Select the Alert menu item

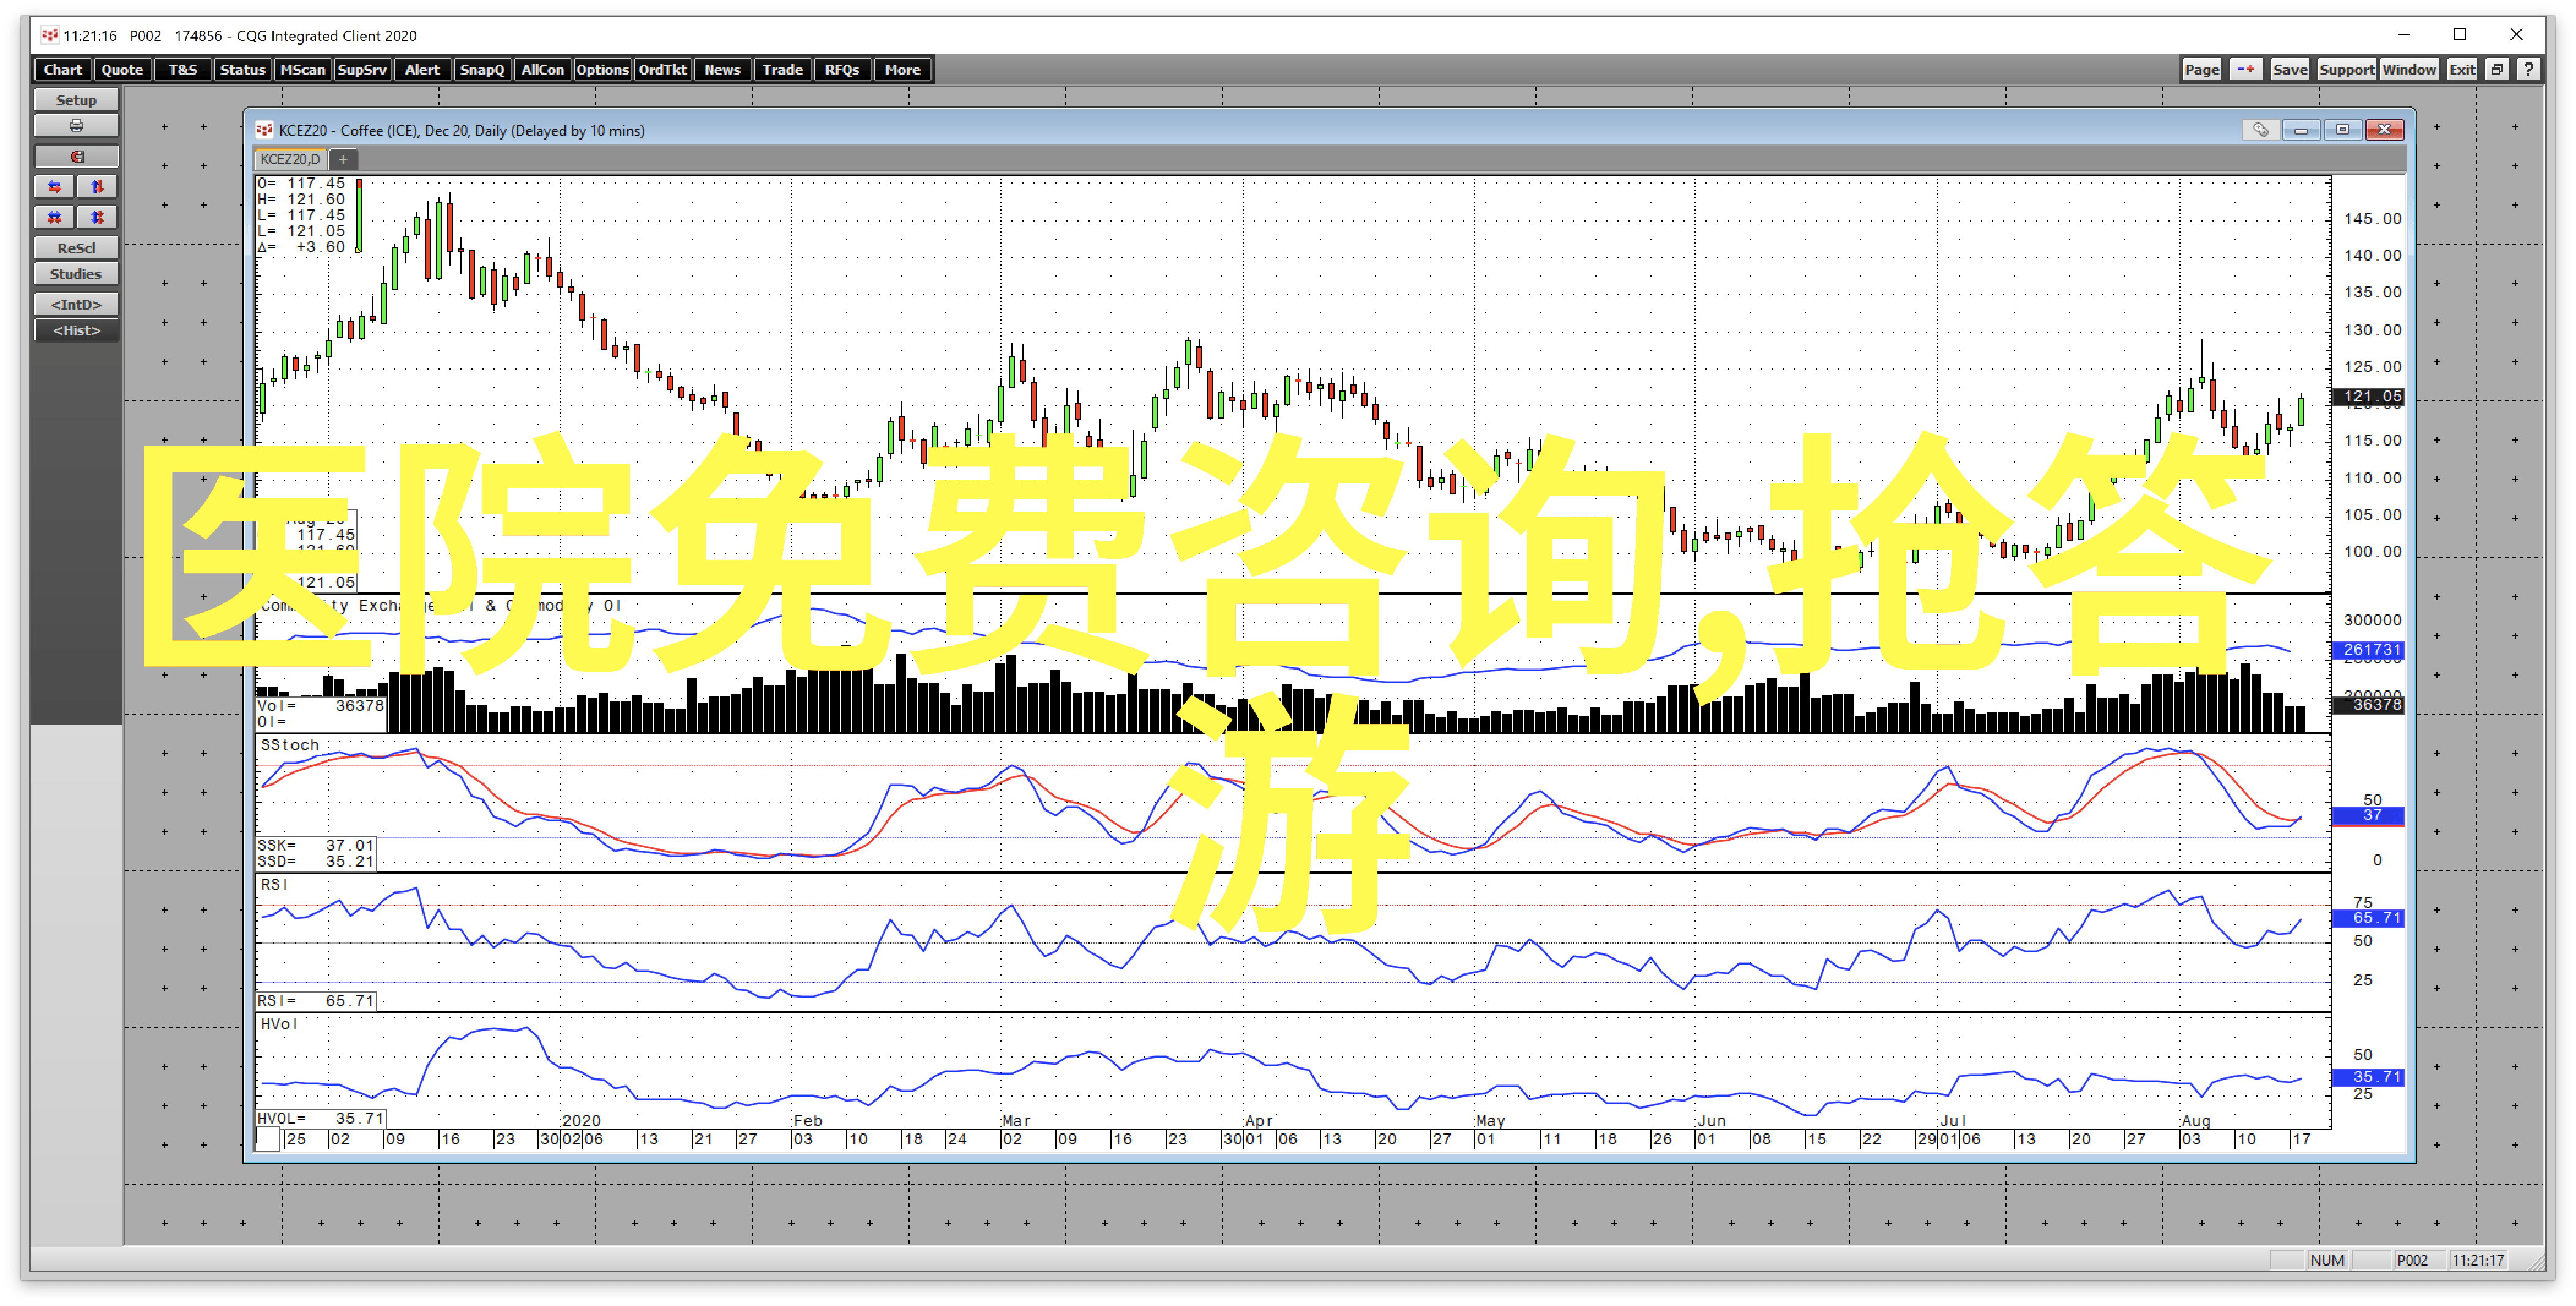click(423, 69)
